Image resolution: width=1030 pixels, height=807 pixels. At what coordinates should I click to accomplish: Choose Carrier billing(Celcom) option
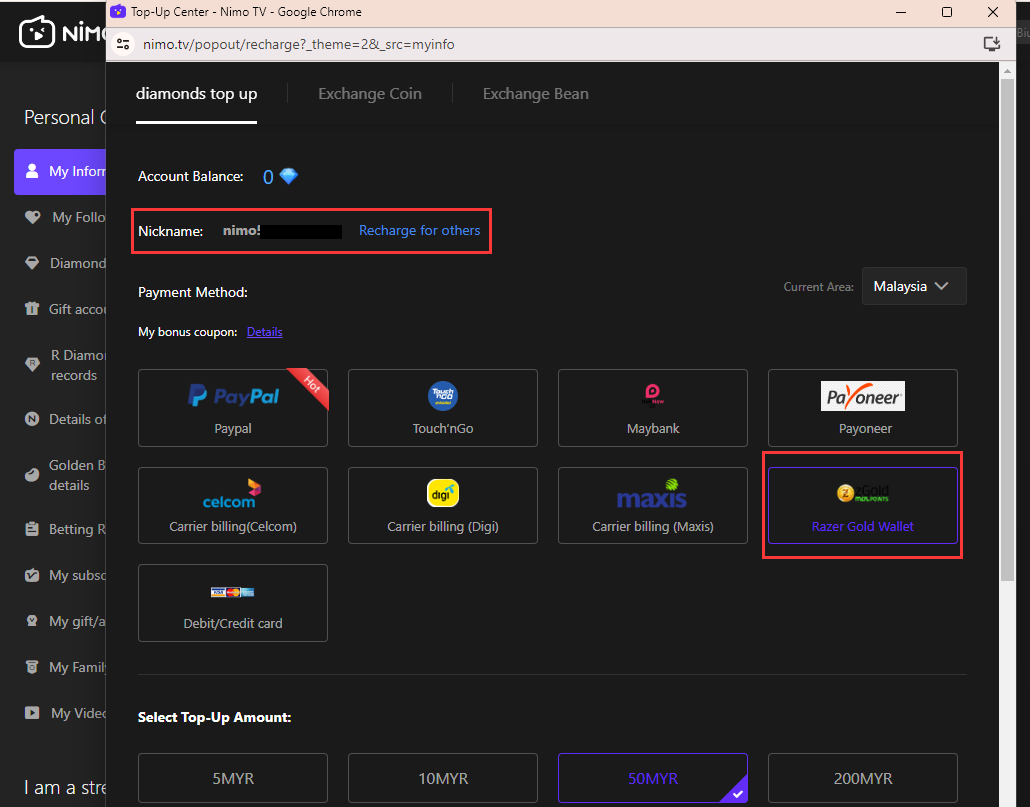[233, 506]
